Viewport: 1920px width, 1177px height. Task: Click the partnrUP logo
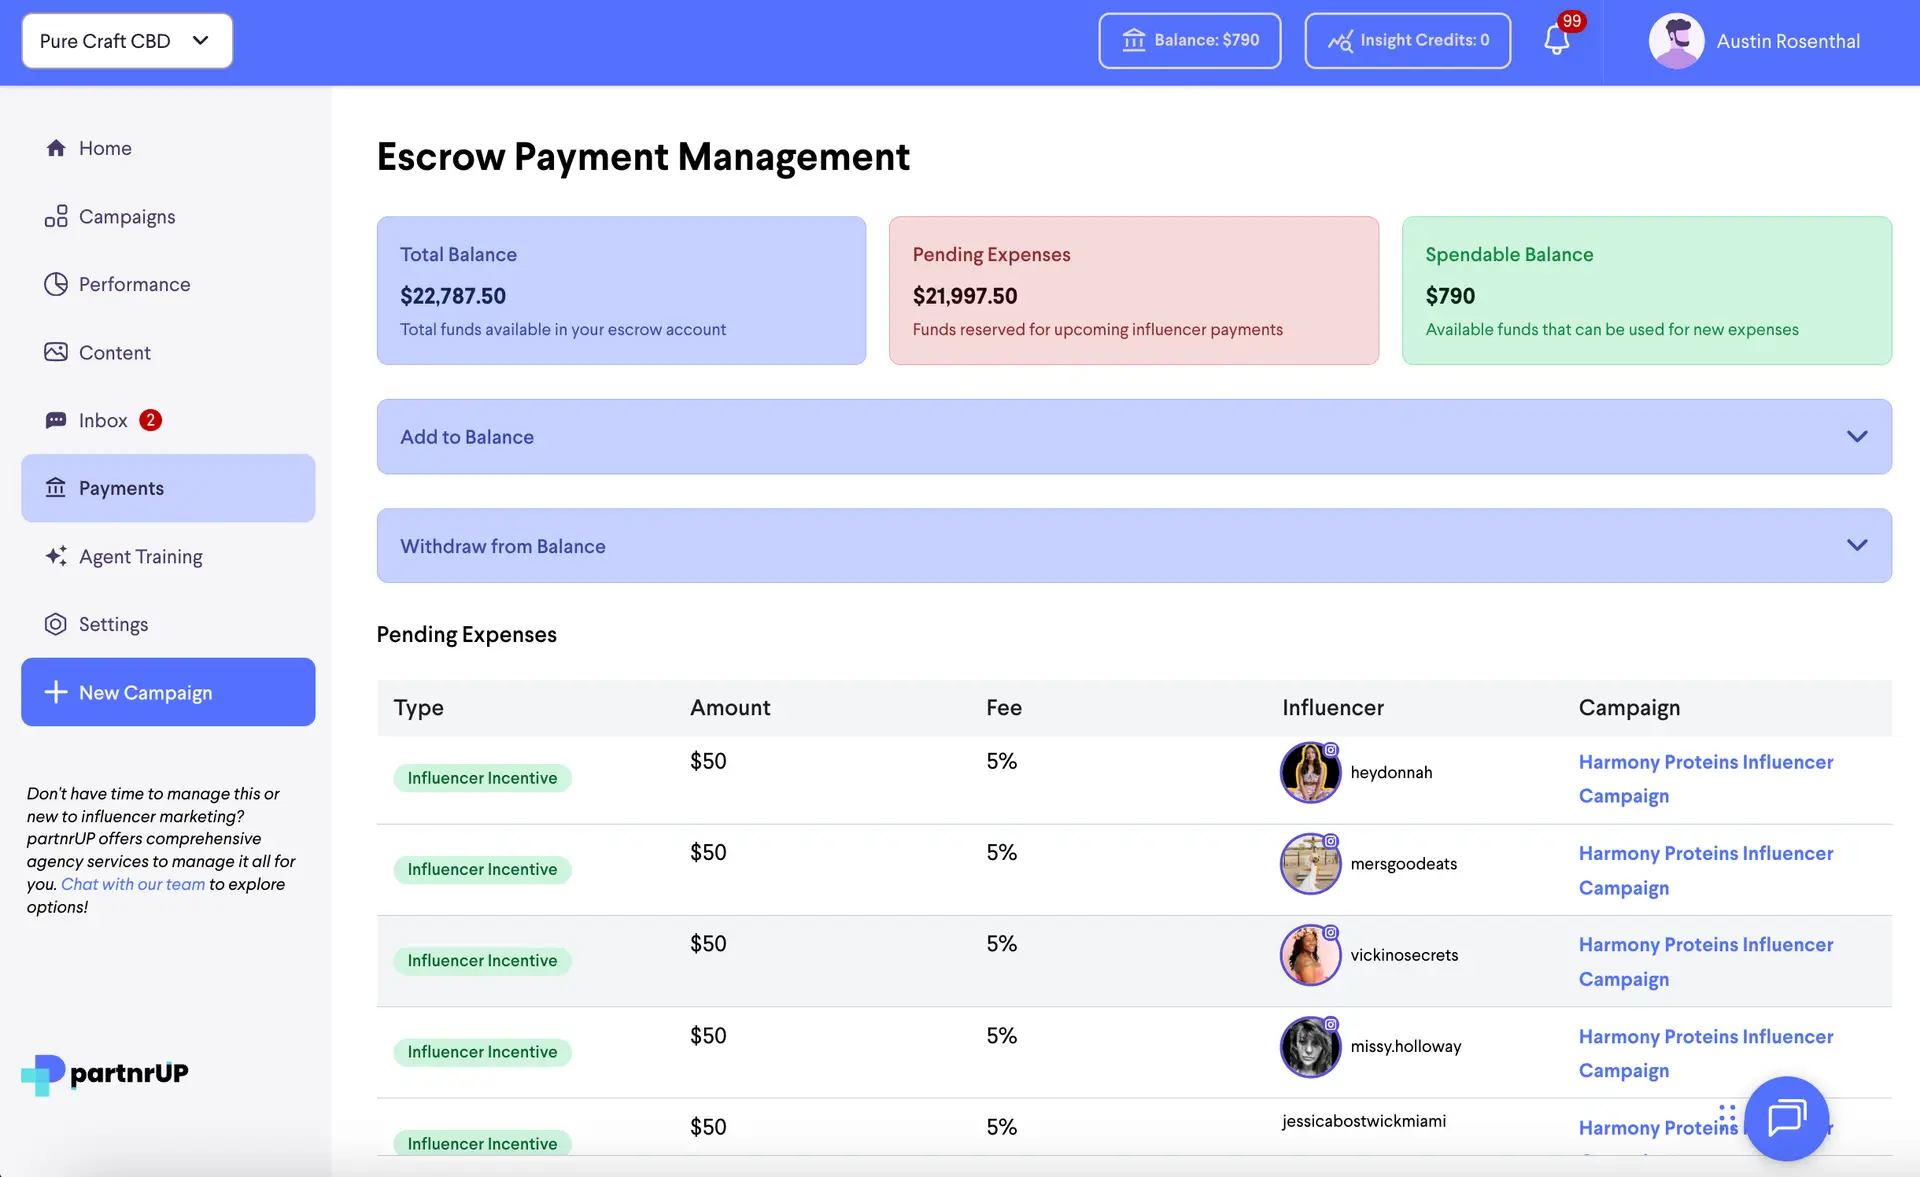(103, 1073)
